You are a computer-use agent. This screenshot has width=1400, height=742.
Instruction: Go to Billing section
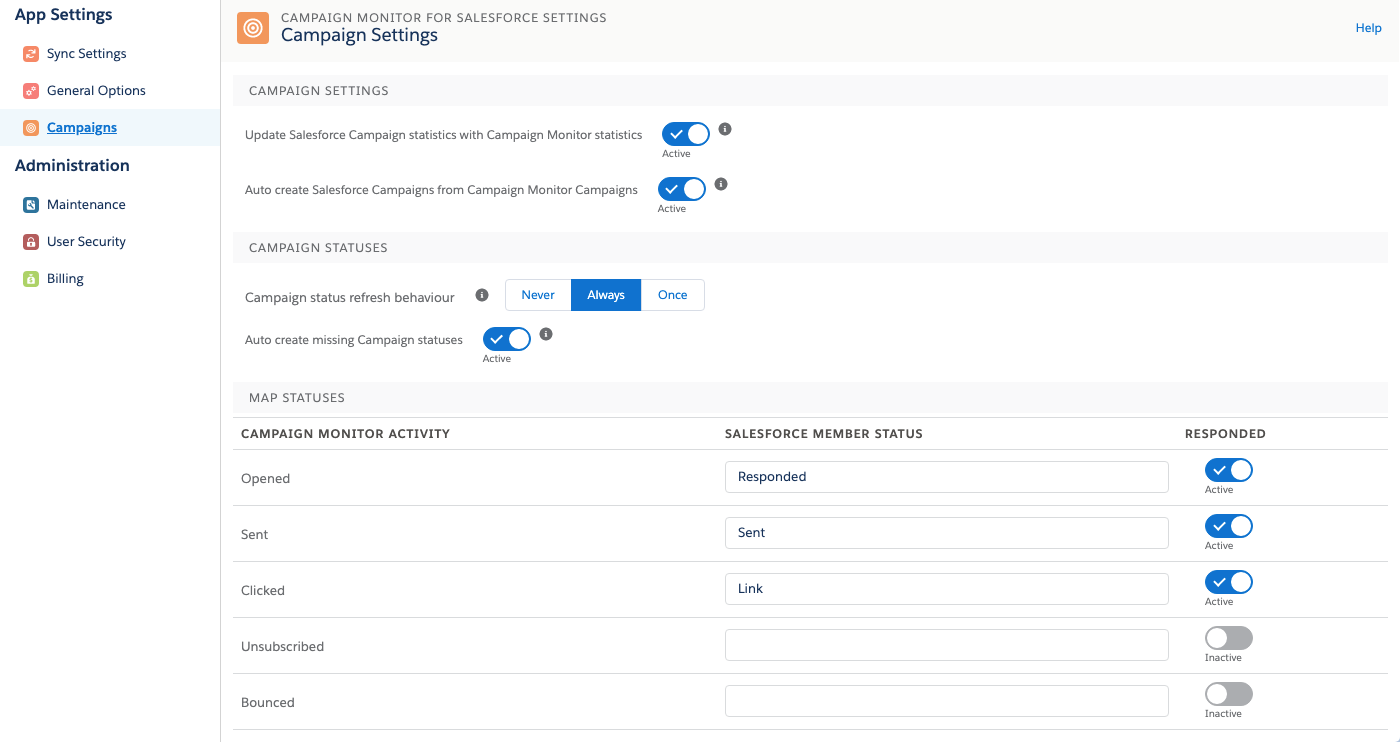pyautogui.click(x=65, y=279)
